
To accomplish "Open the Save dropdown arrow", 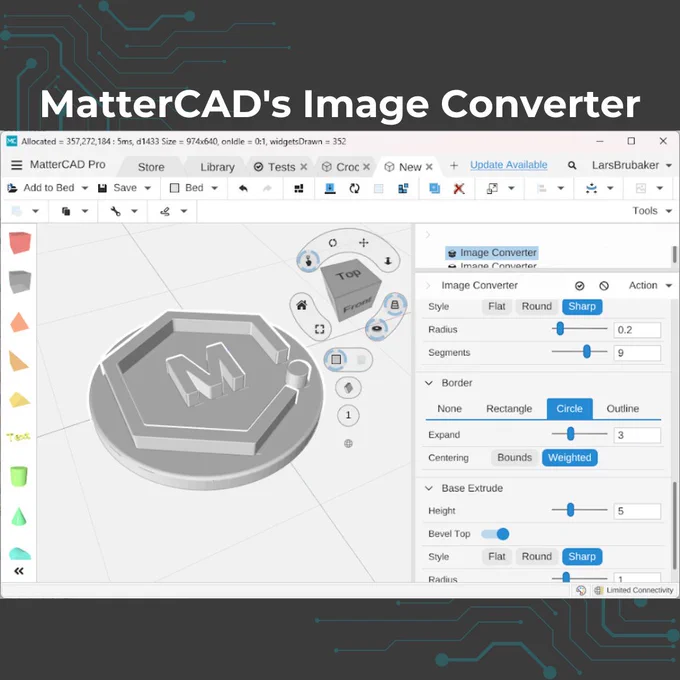I will [x=147, y=188].
